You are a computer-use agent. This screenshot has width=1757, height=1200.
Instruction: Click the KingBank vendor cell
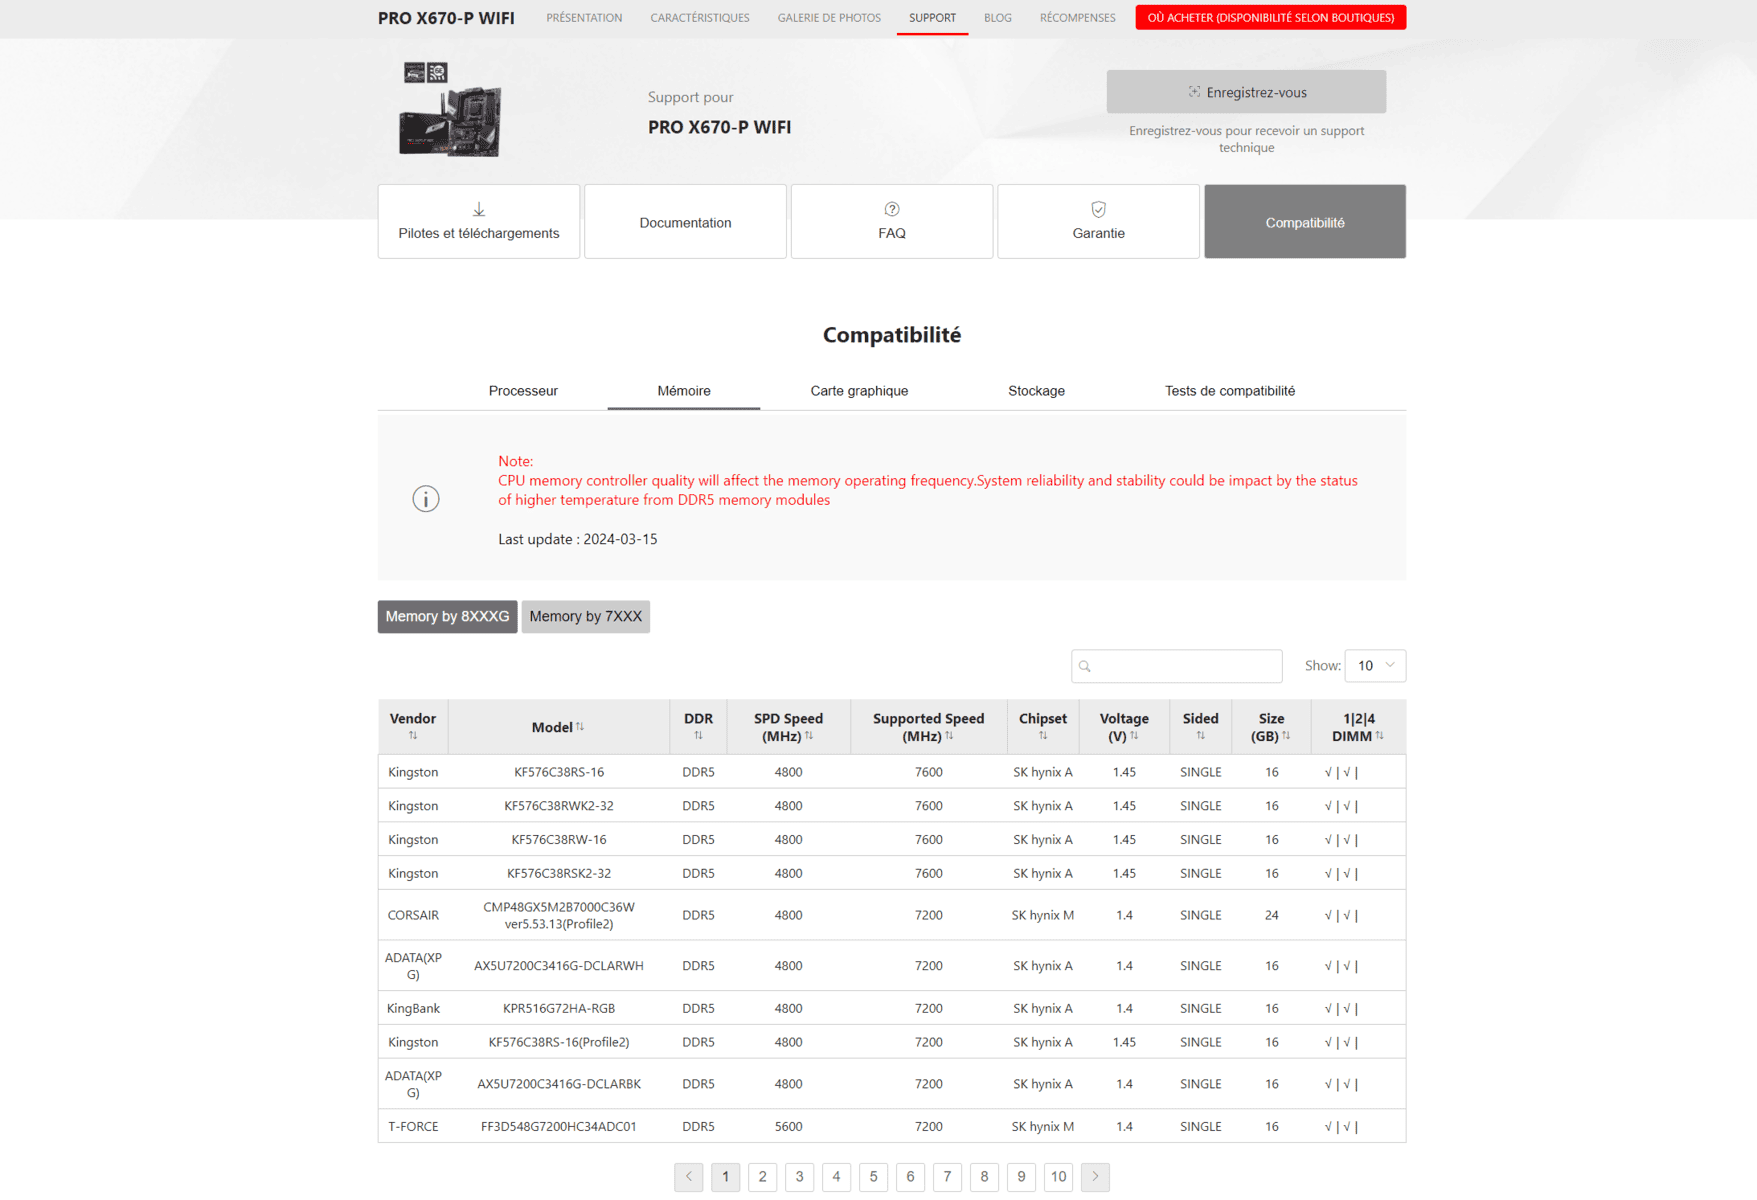click(413, 1008)
